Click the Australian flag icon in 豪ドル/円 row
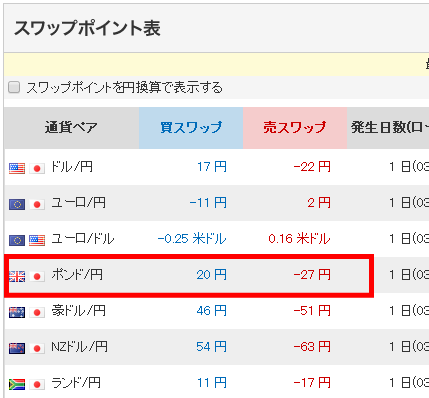 pos(17,312)
